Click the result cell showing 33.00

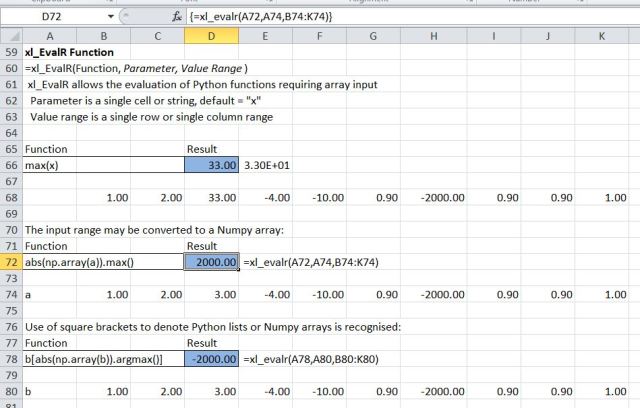[x=212, y=164]
